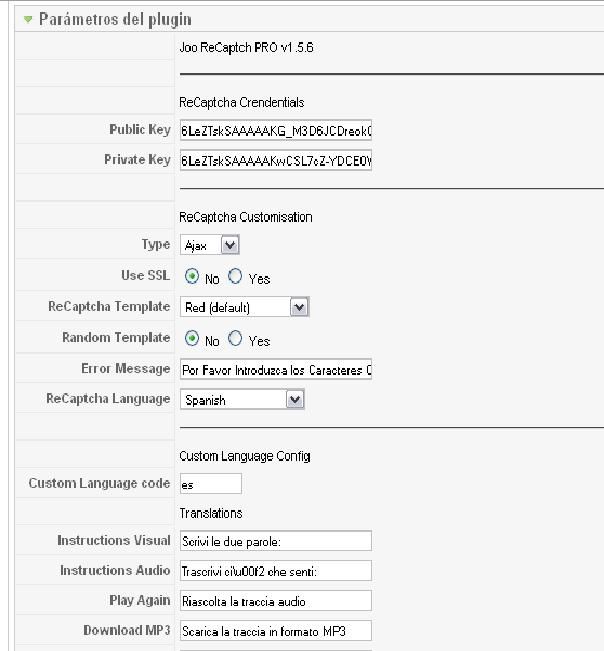This screenshot has width=604, height=651.
Task: Click the Random Template label
Action: click(116, 338)
